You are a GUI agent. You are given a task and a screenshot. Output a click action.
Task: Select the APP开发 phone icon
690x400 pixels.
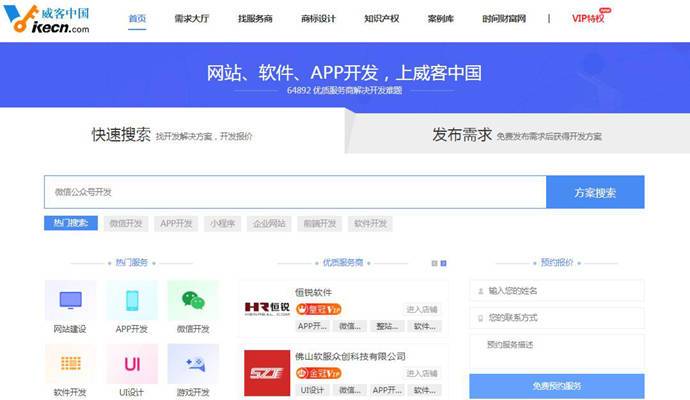pos(132,300)
